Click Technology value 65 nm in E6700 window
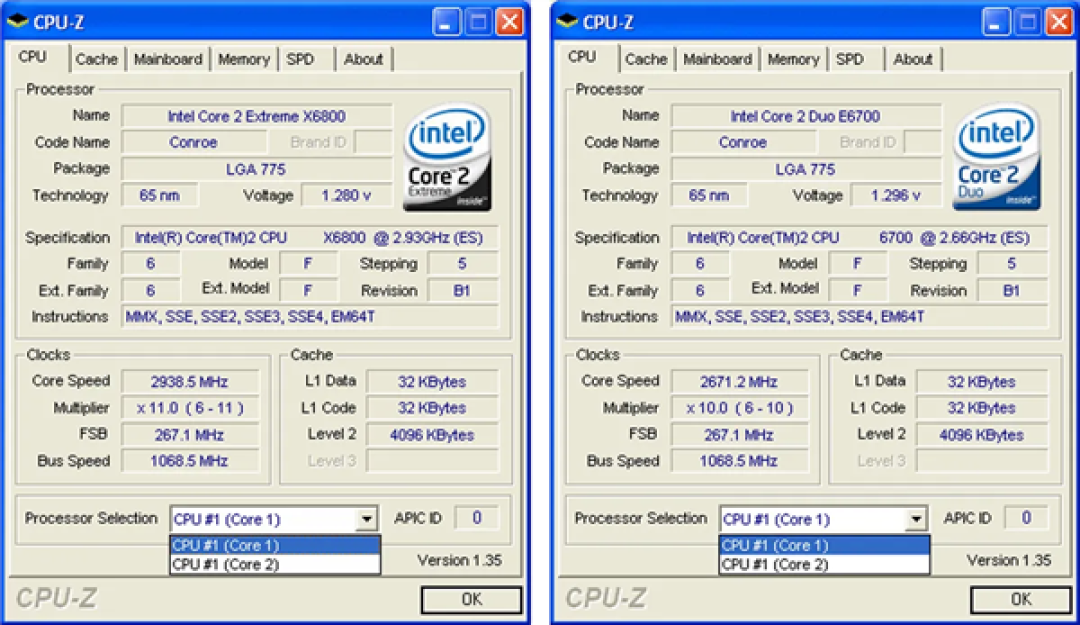1080x625 pixels. (x=709, y=196)
